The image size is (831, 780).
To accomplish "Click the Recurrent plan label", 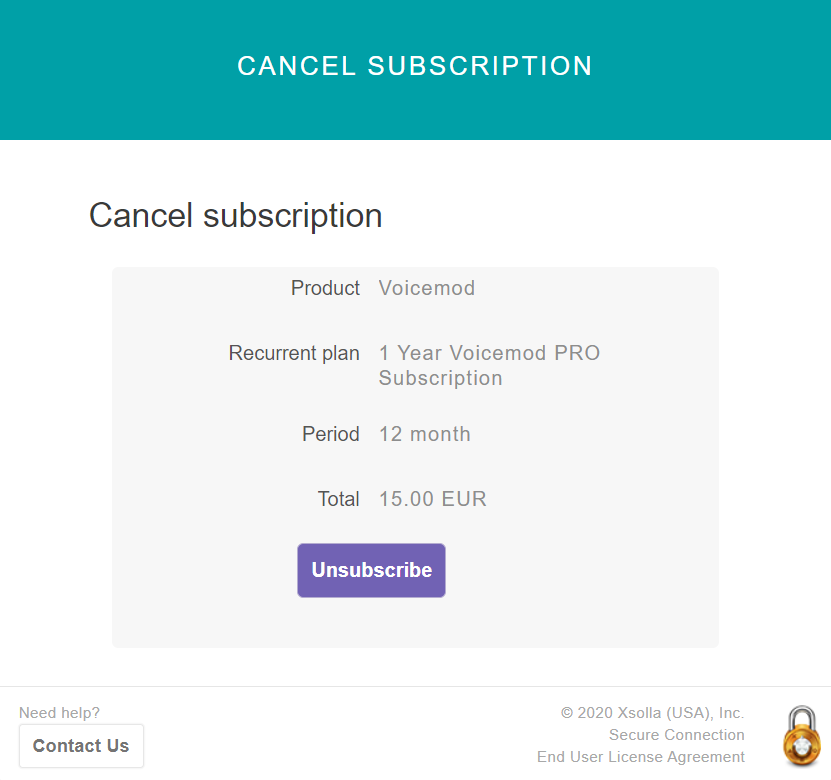I will (294, 353).
